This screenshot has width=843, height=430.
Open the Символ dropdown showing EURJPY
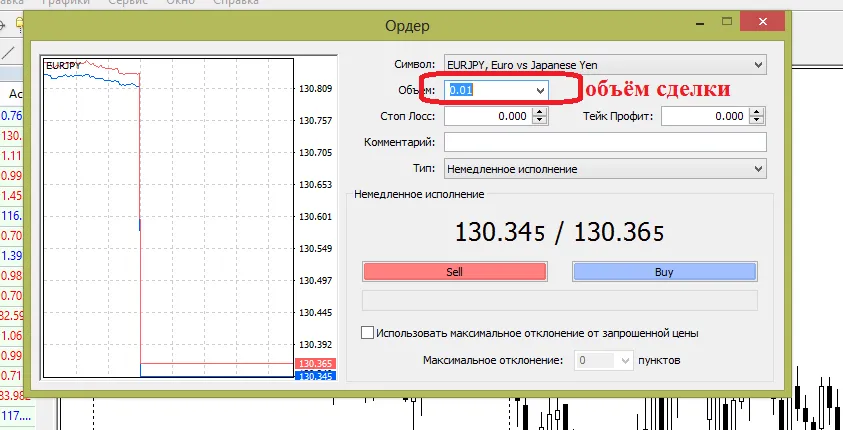[605, 65]
